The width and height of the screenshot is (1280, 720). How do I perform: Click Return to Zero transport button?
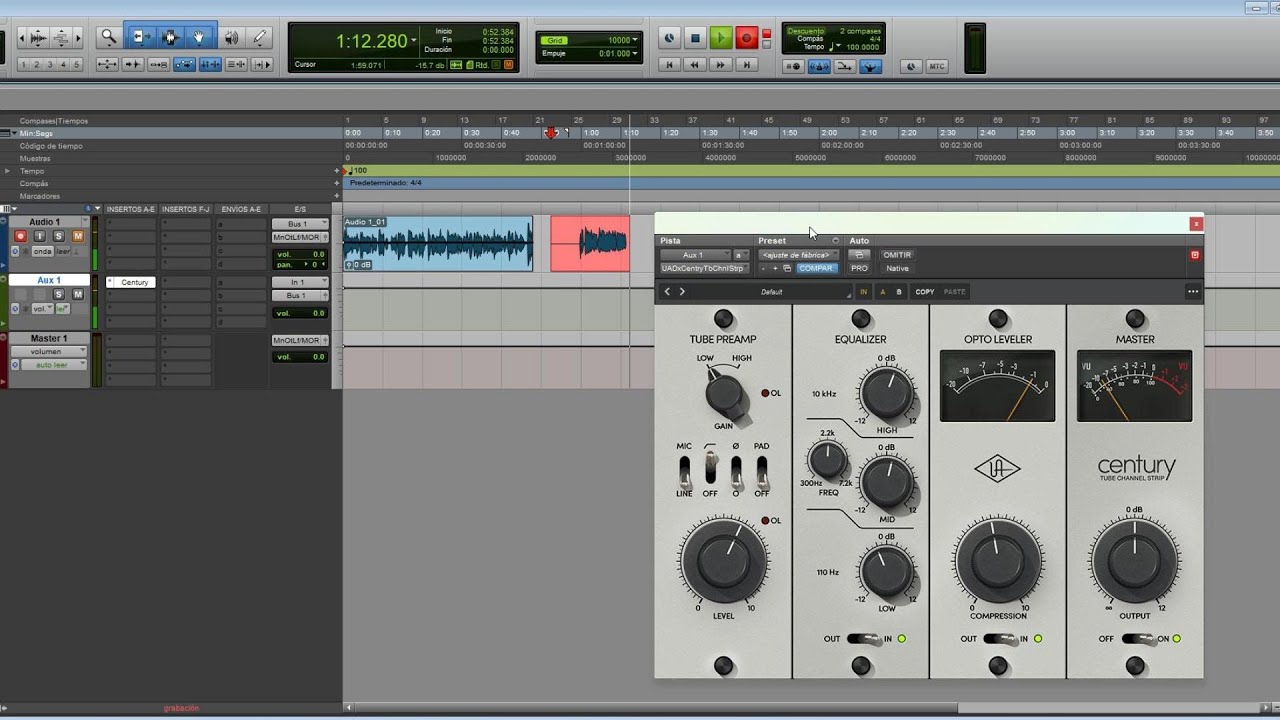pos(669,65)
